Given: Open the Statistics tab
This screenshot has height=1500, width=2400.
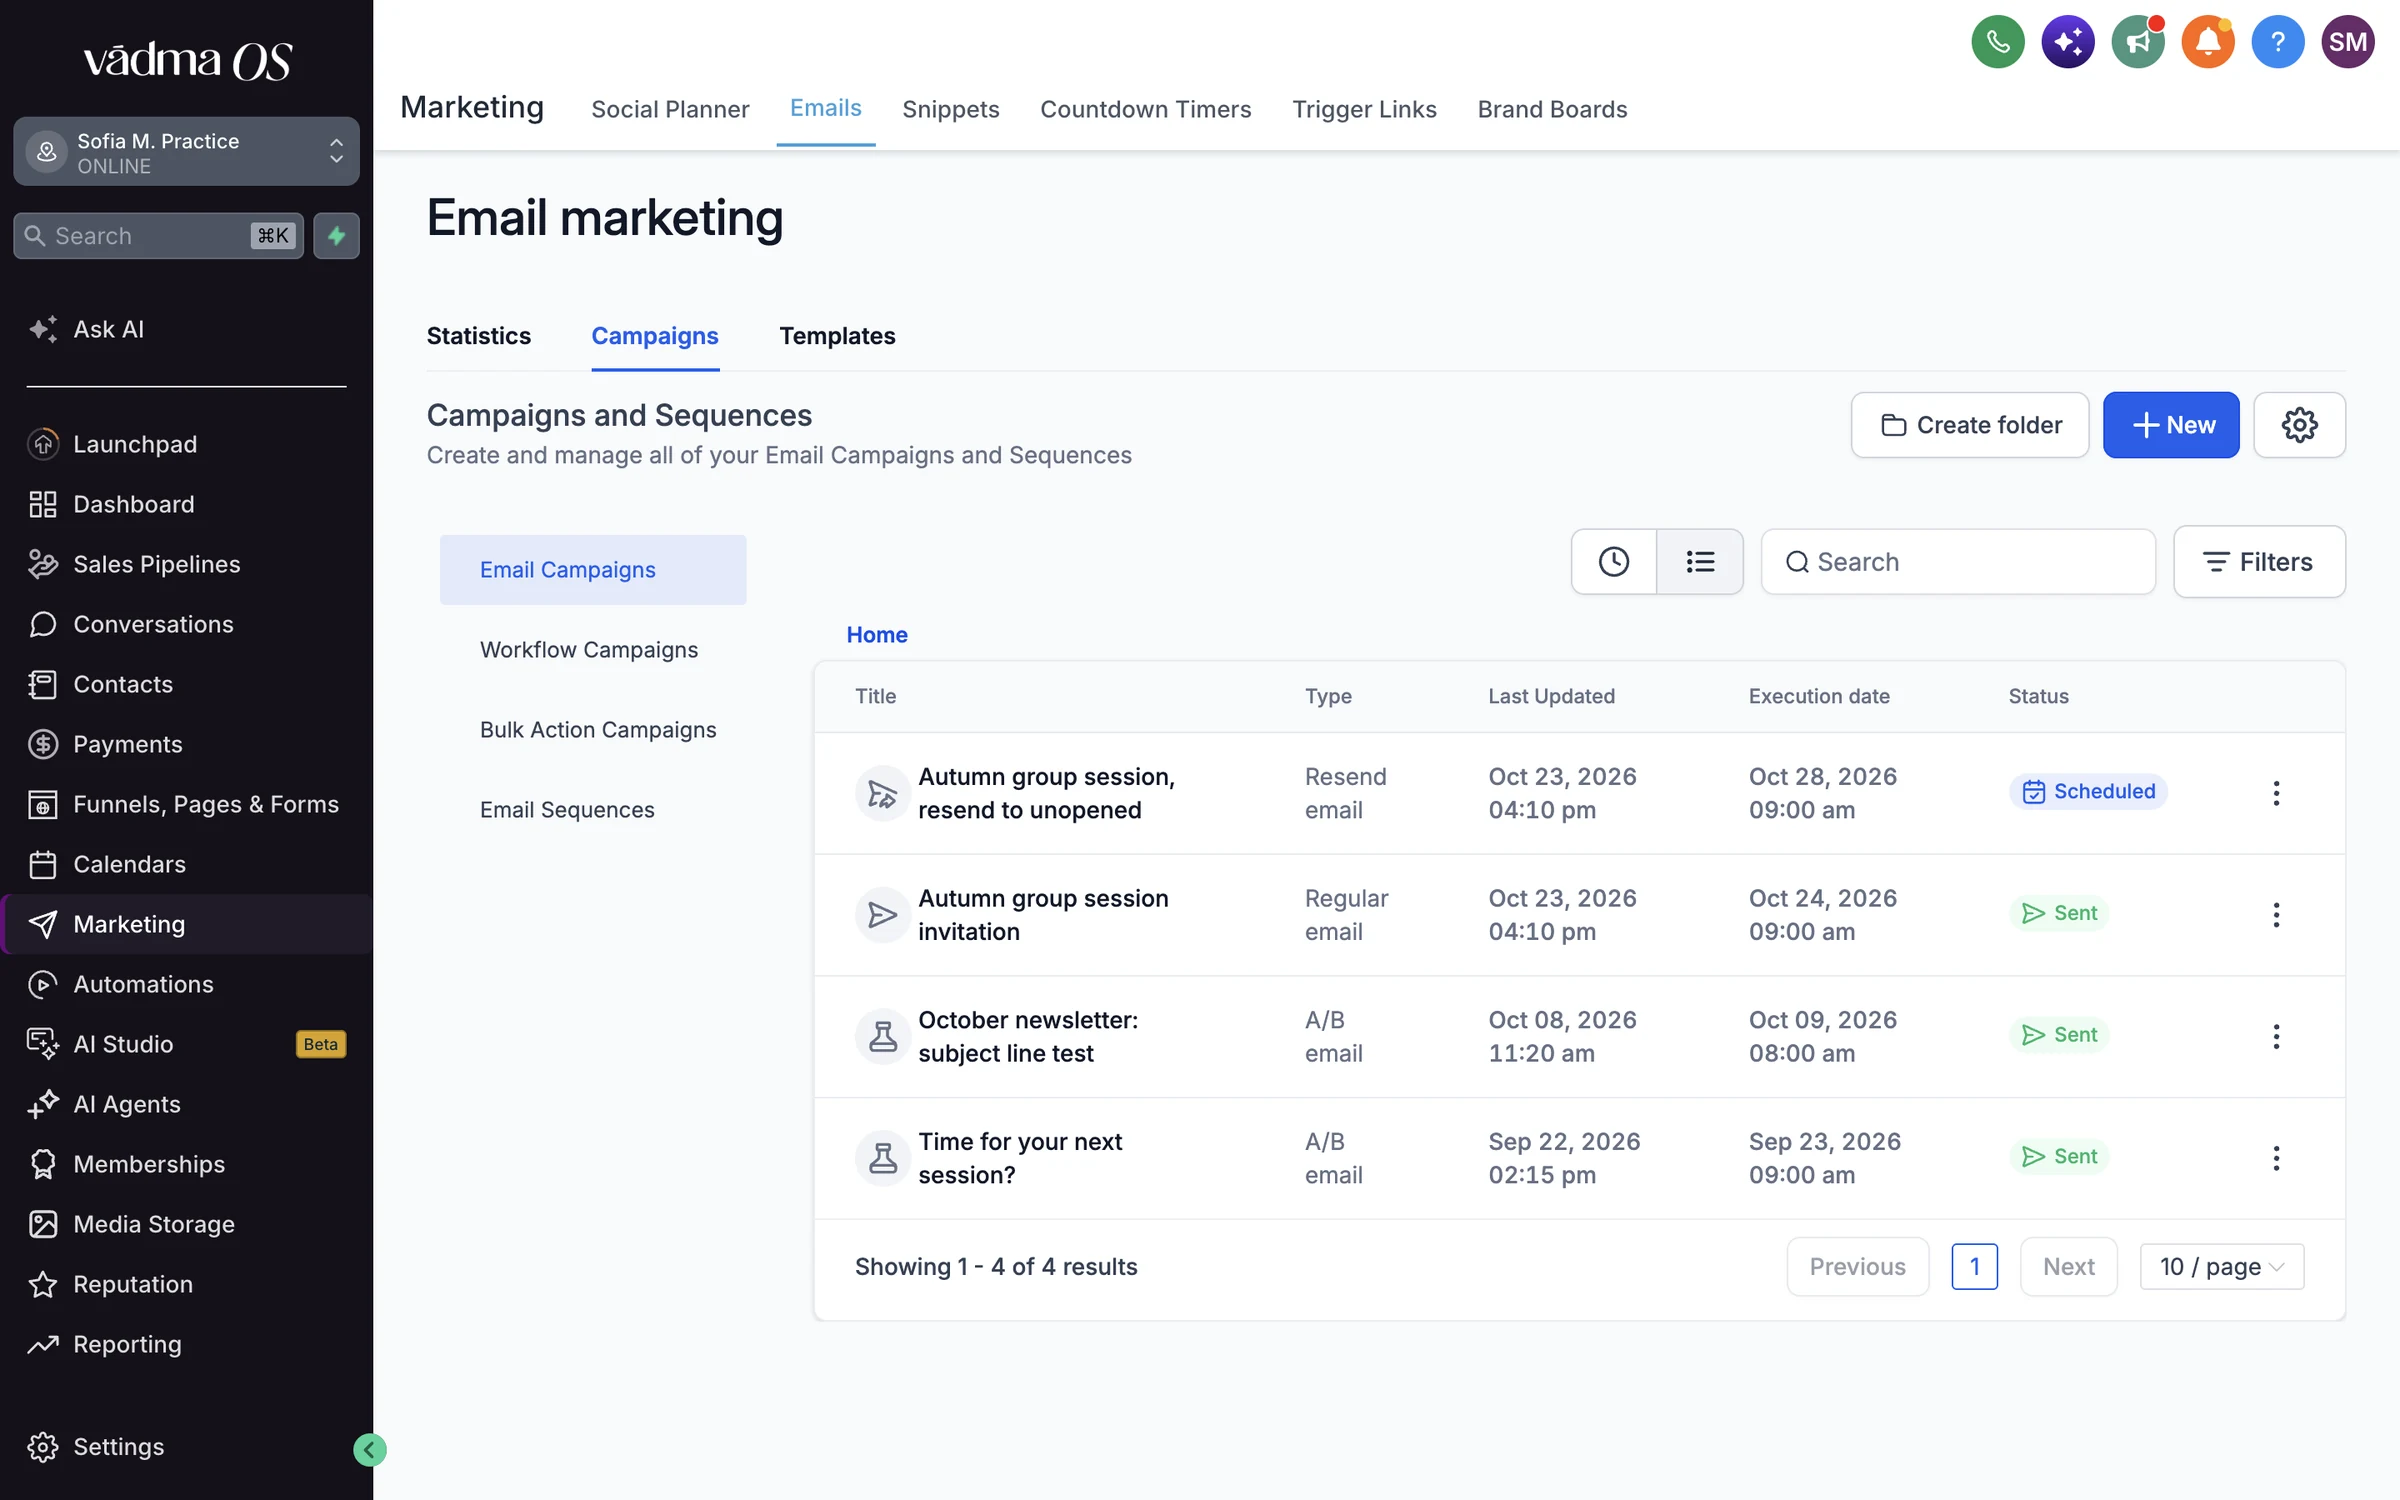Looking at the screenshot, I should [478, 336].
